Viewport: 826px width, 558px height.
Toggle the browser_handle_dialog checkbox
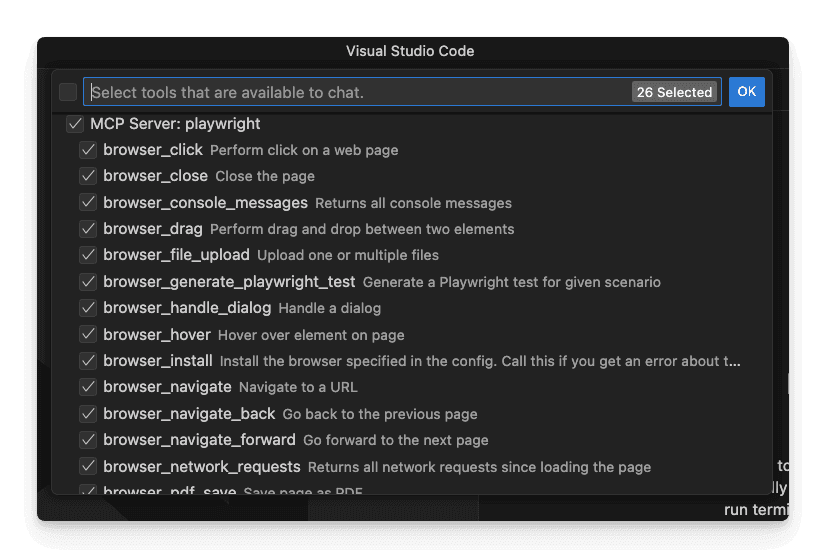pyautogui.click(x=88, y=308)
